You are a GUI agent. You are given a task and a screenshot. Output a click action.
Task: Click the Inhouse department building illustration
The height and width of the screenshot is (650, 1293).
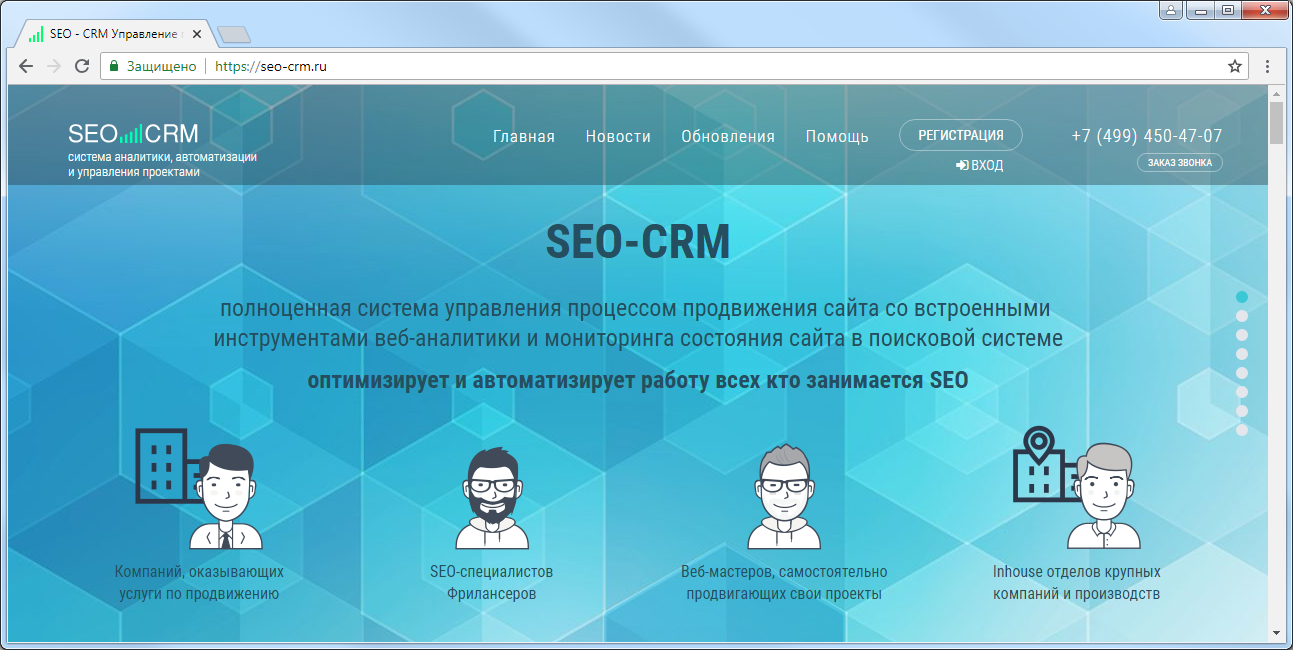[x=1077, y=488]
